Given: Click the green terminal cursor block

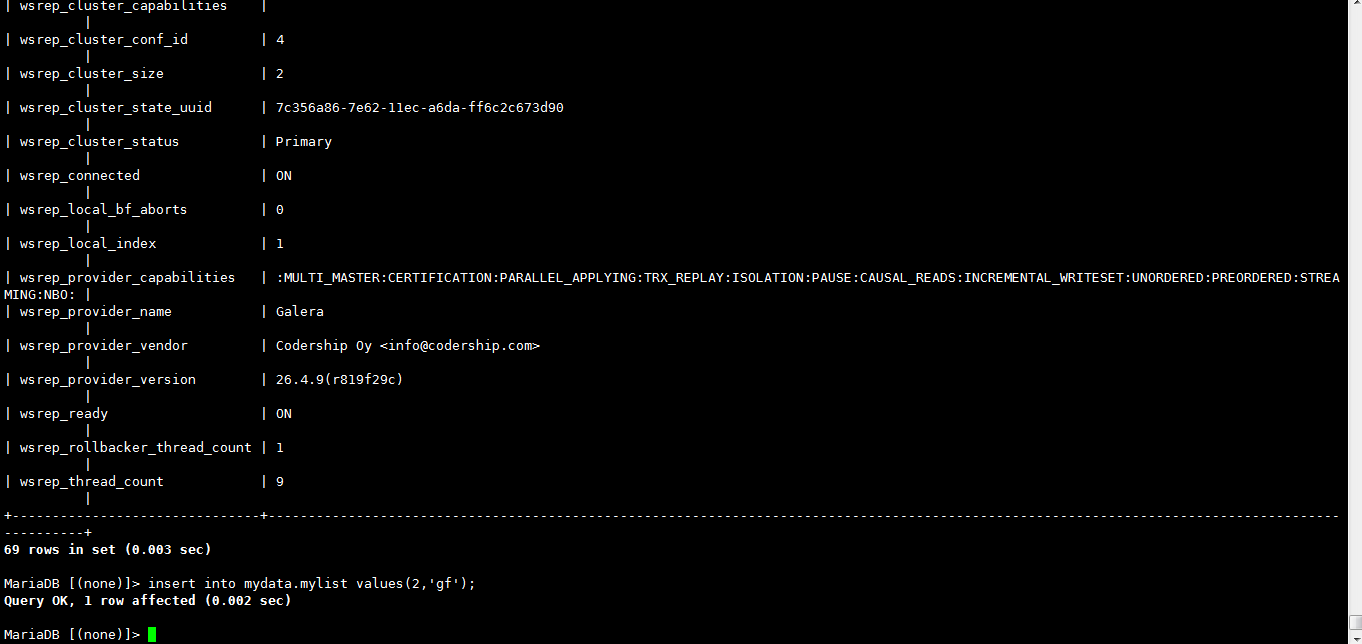Looking at the screenshot, I should (x=152, y=634).
